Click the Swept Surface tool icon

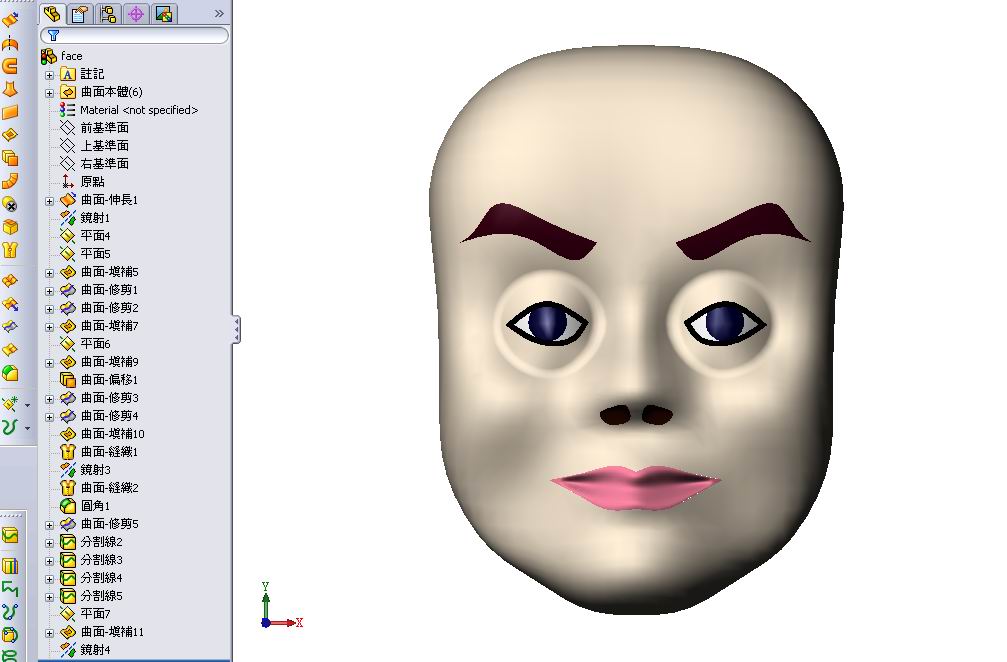pos(12,66)
